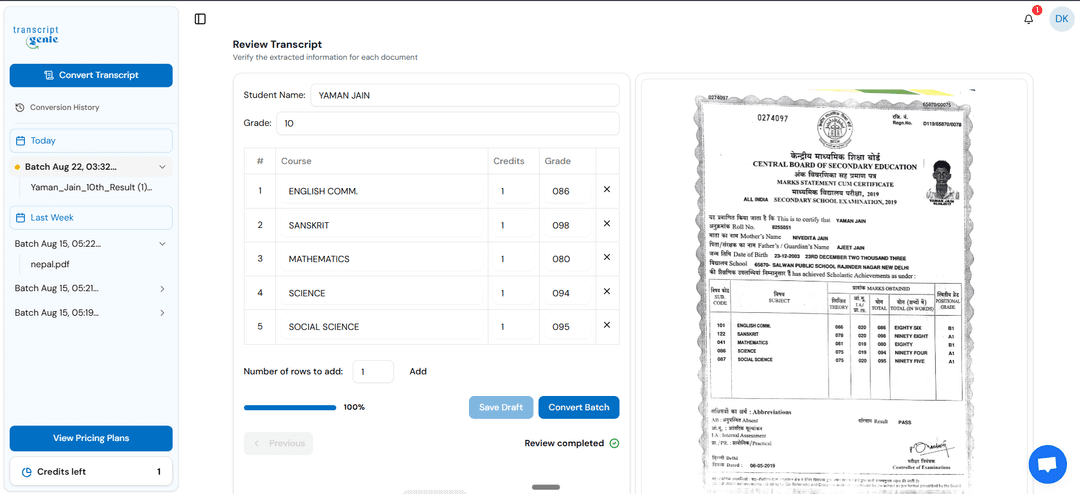The height and width of the screenshot is (494, 1080).
Task: Click the Review Transcript heading
Action: click(x=278, y=44)
